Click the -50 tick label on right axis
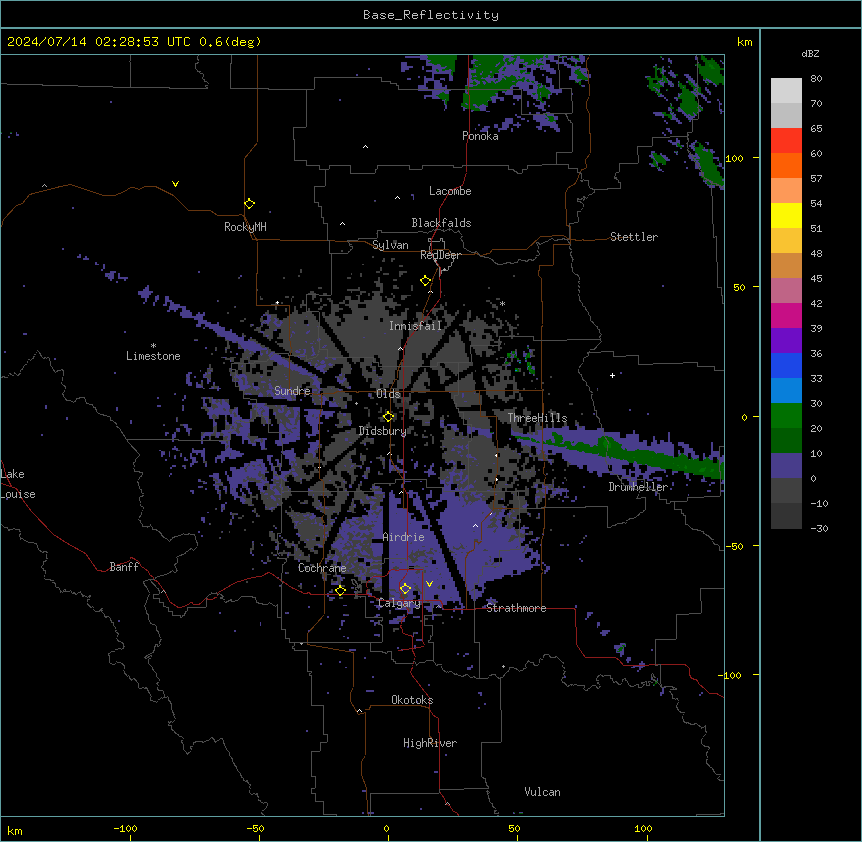The height and width of the screenshot is (842, 862). click(734, 546)
